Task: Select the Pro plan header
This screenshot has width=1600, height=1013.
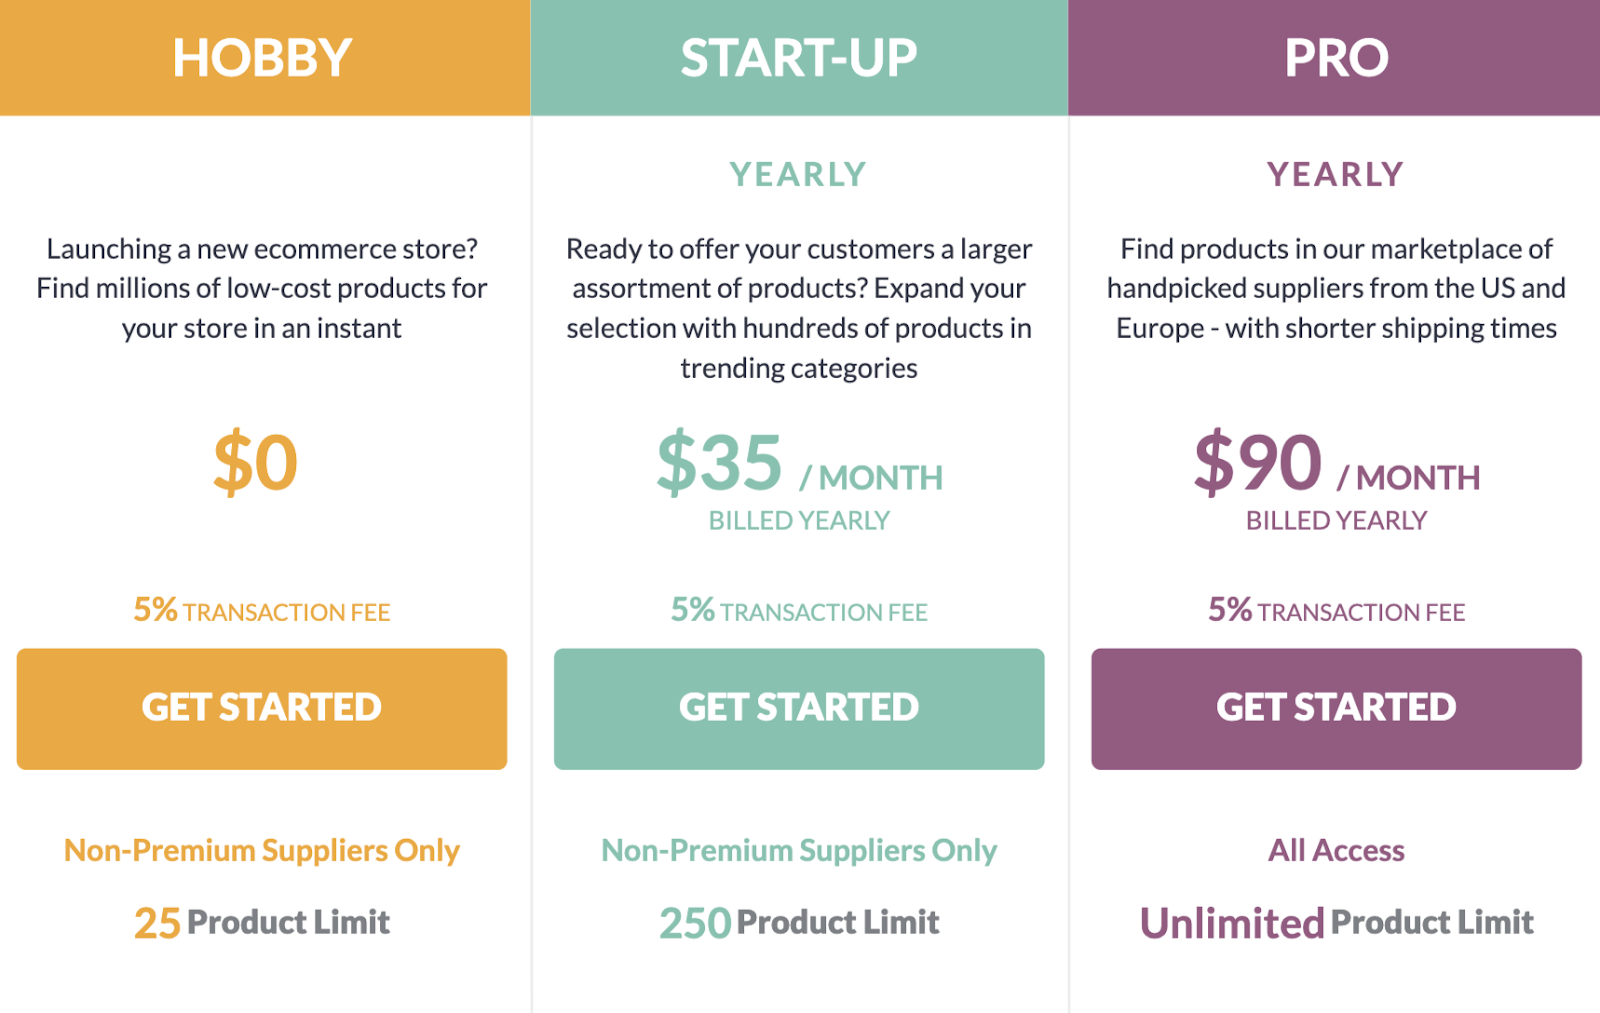Action: click(x=1335, y=57)
